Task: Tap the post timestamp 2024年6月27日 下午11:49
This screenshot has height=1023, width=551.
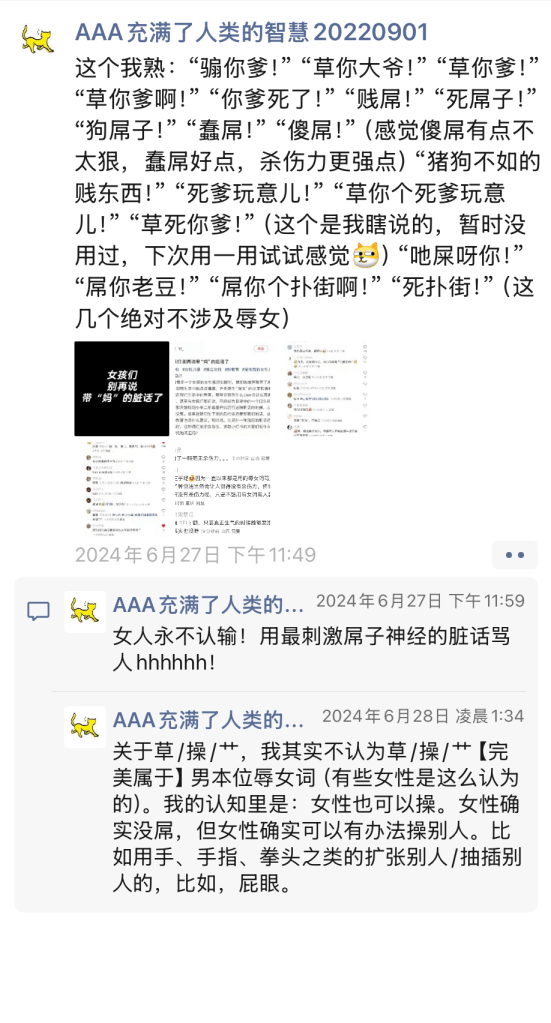Action: (x=196, y=555)
